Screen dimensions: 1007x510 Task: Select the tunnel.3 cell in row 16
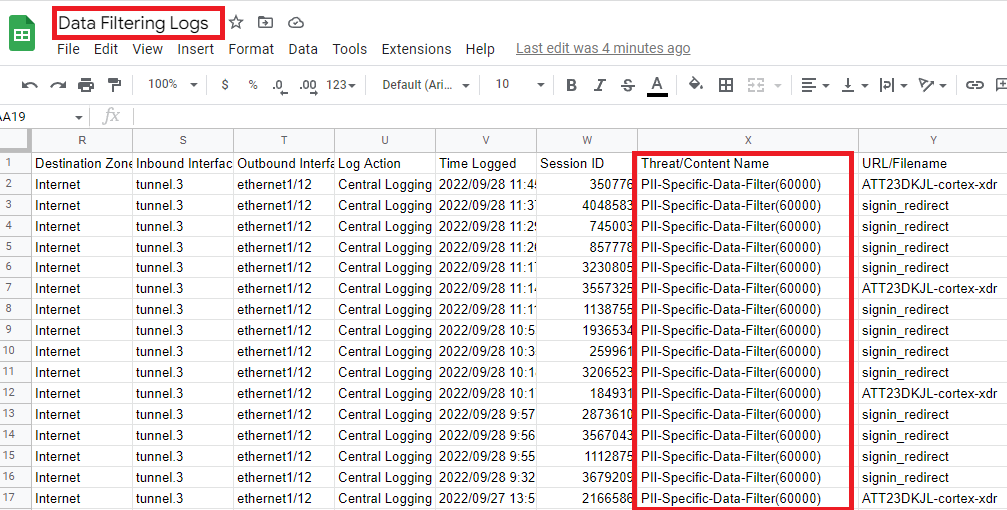tap(182, 477)
